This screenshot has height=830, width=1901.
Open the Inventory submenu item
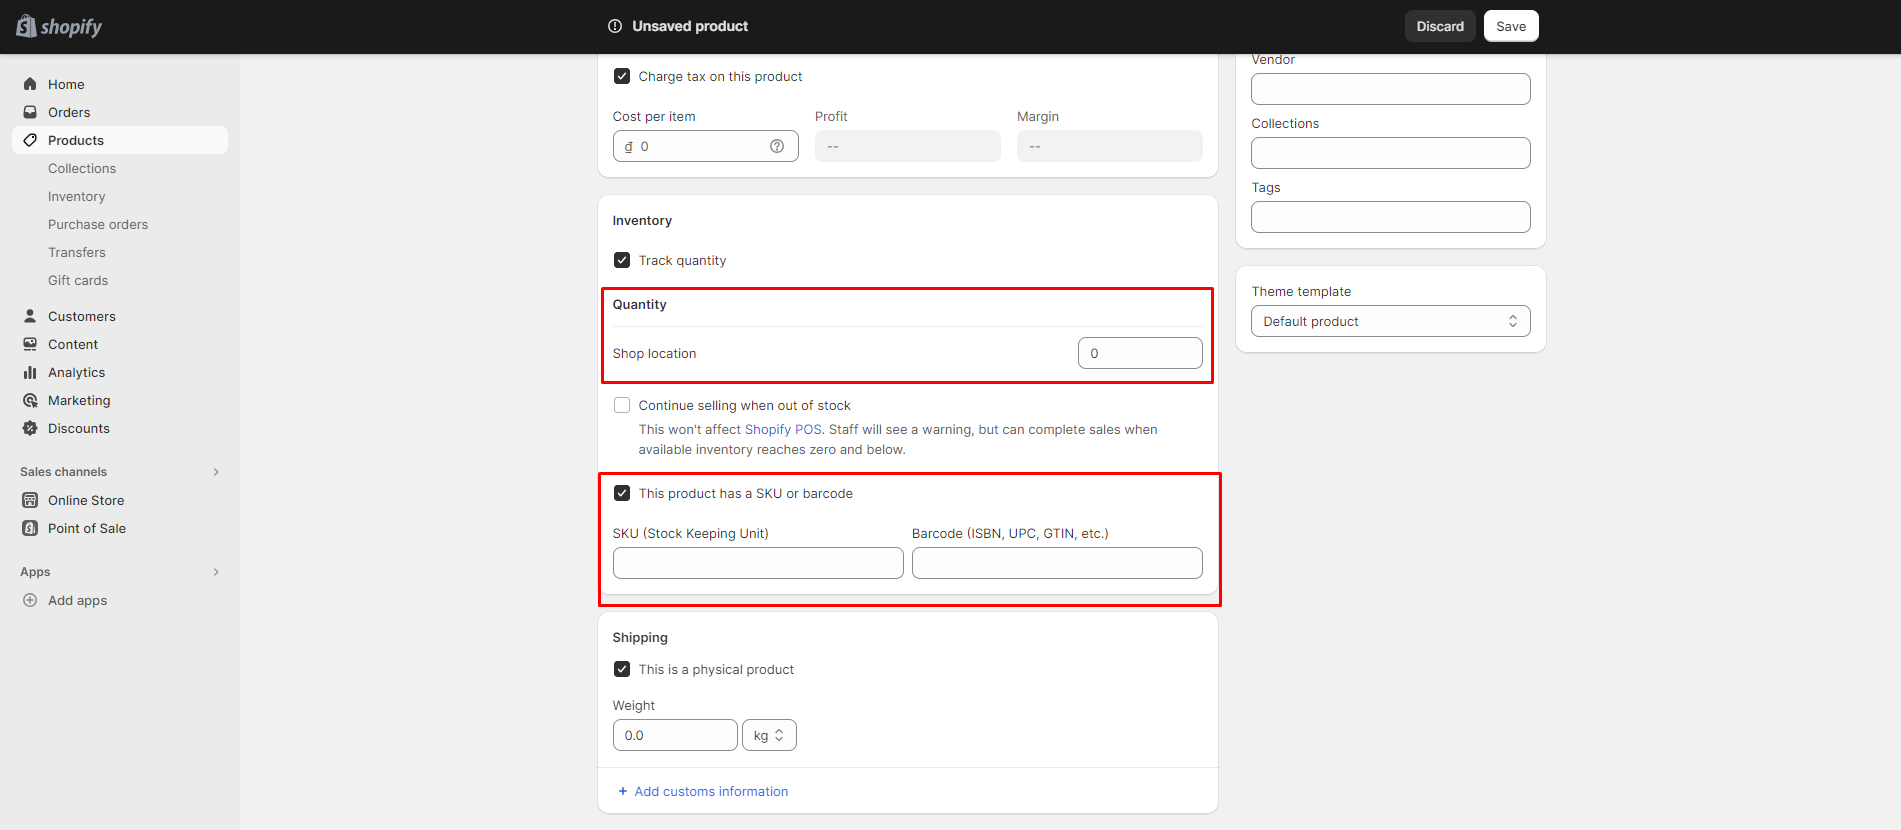point(76,196)
